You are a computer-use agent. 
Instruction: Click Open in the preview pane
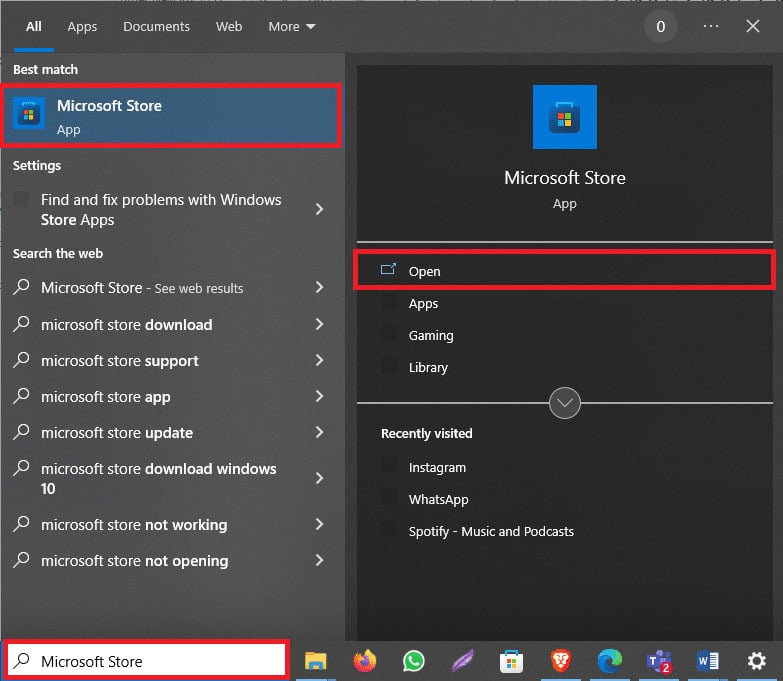(565, 271)
